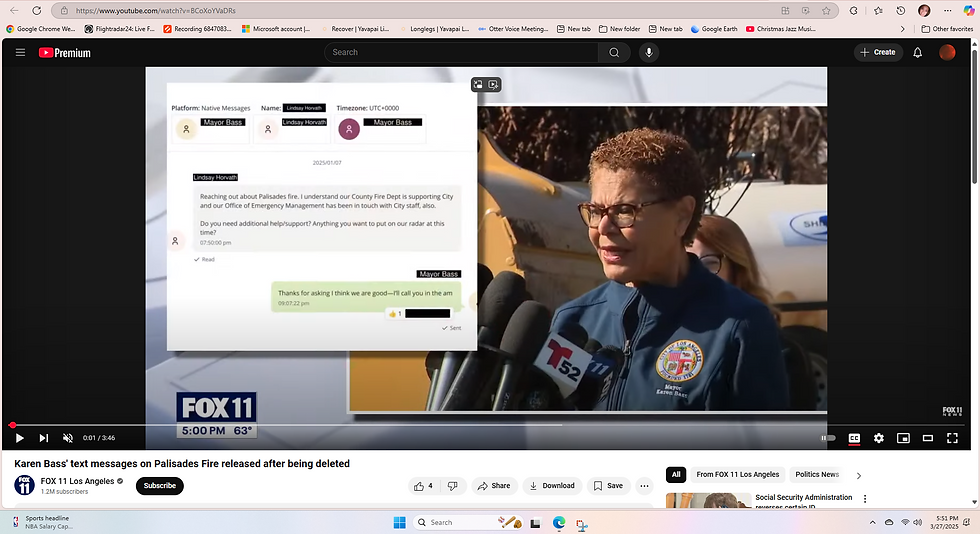Screen dimensions: 980x534
Task: Click the split screen address bar icon
Action: [x=785, y=11]
